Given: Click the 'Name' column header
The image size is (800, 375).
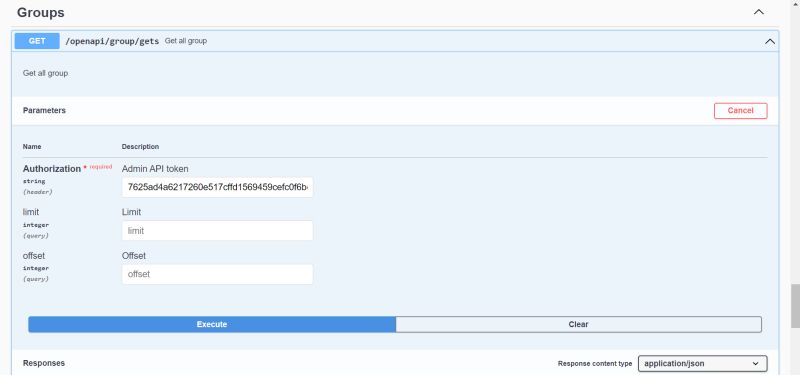Looking at the screenshot, I should click(32, 146).
